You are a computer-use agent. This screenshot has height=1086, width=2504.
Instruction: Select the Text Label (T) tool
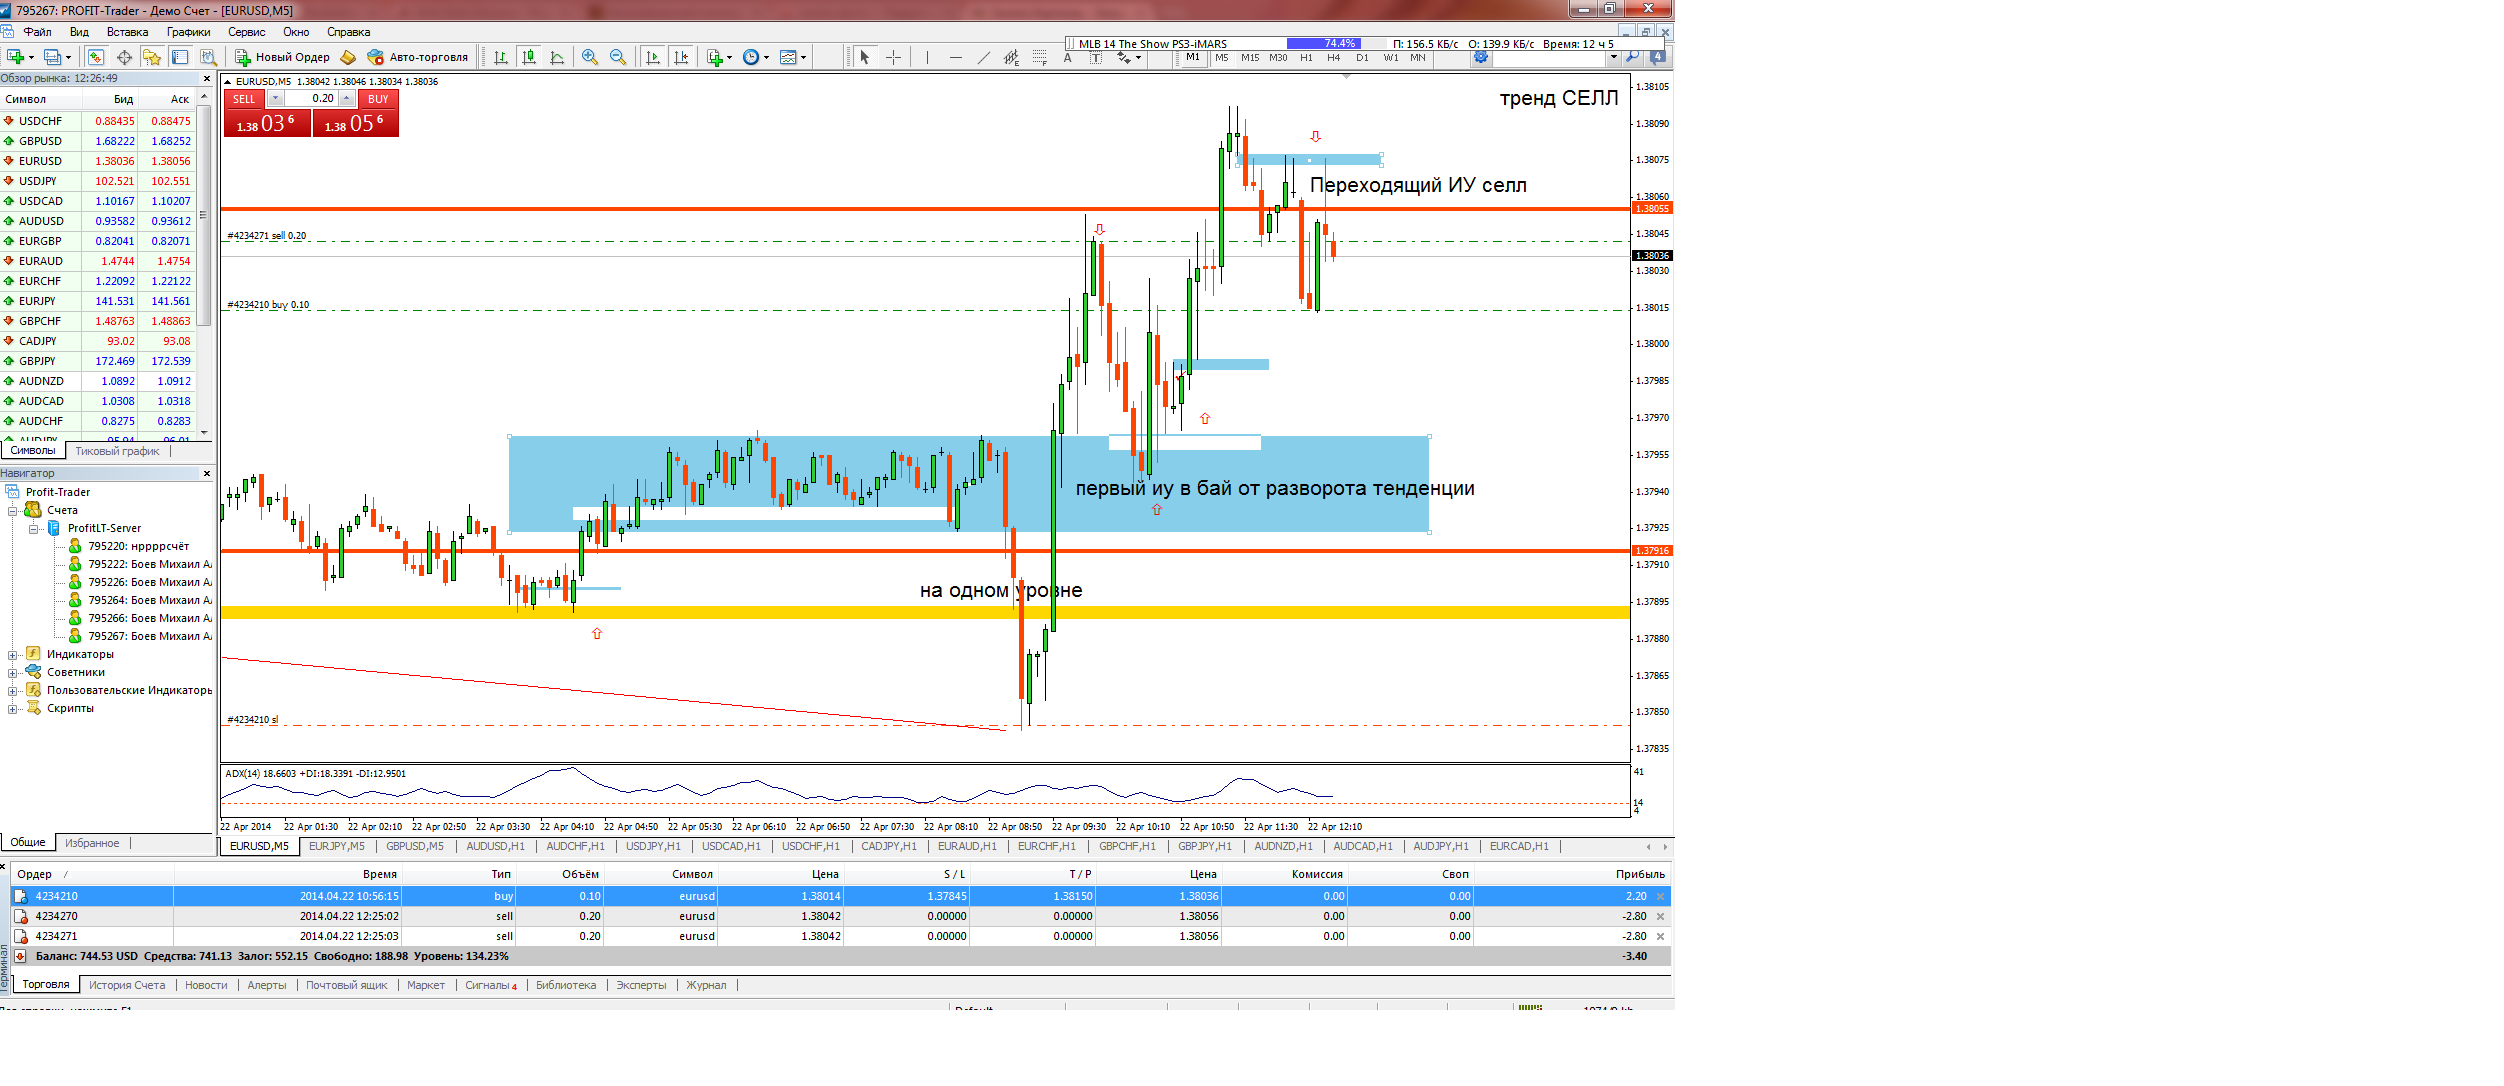[x=1096, y=57]
